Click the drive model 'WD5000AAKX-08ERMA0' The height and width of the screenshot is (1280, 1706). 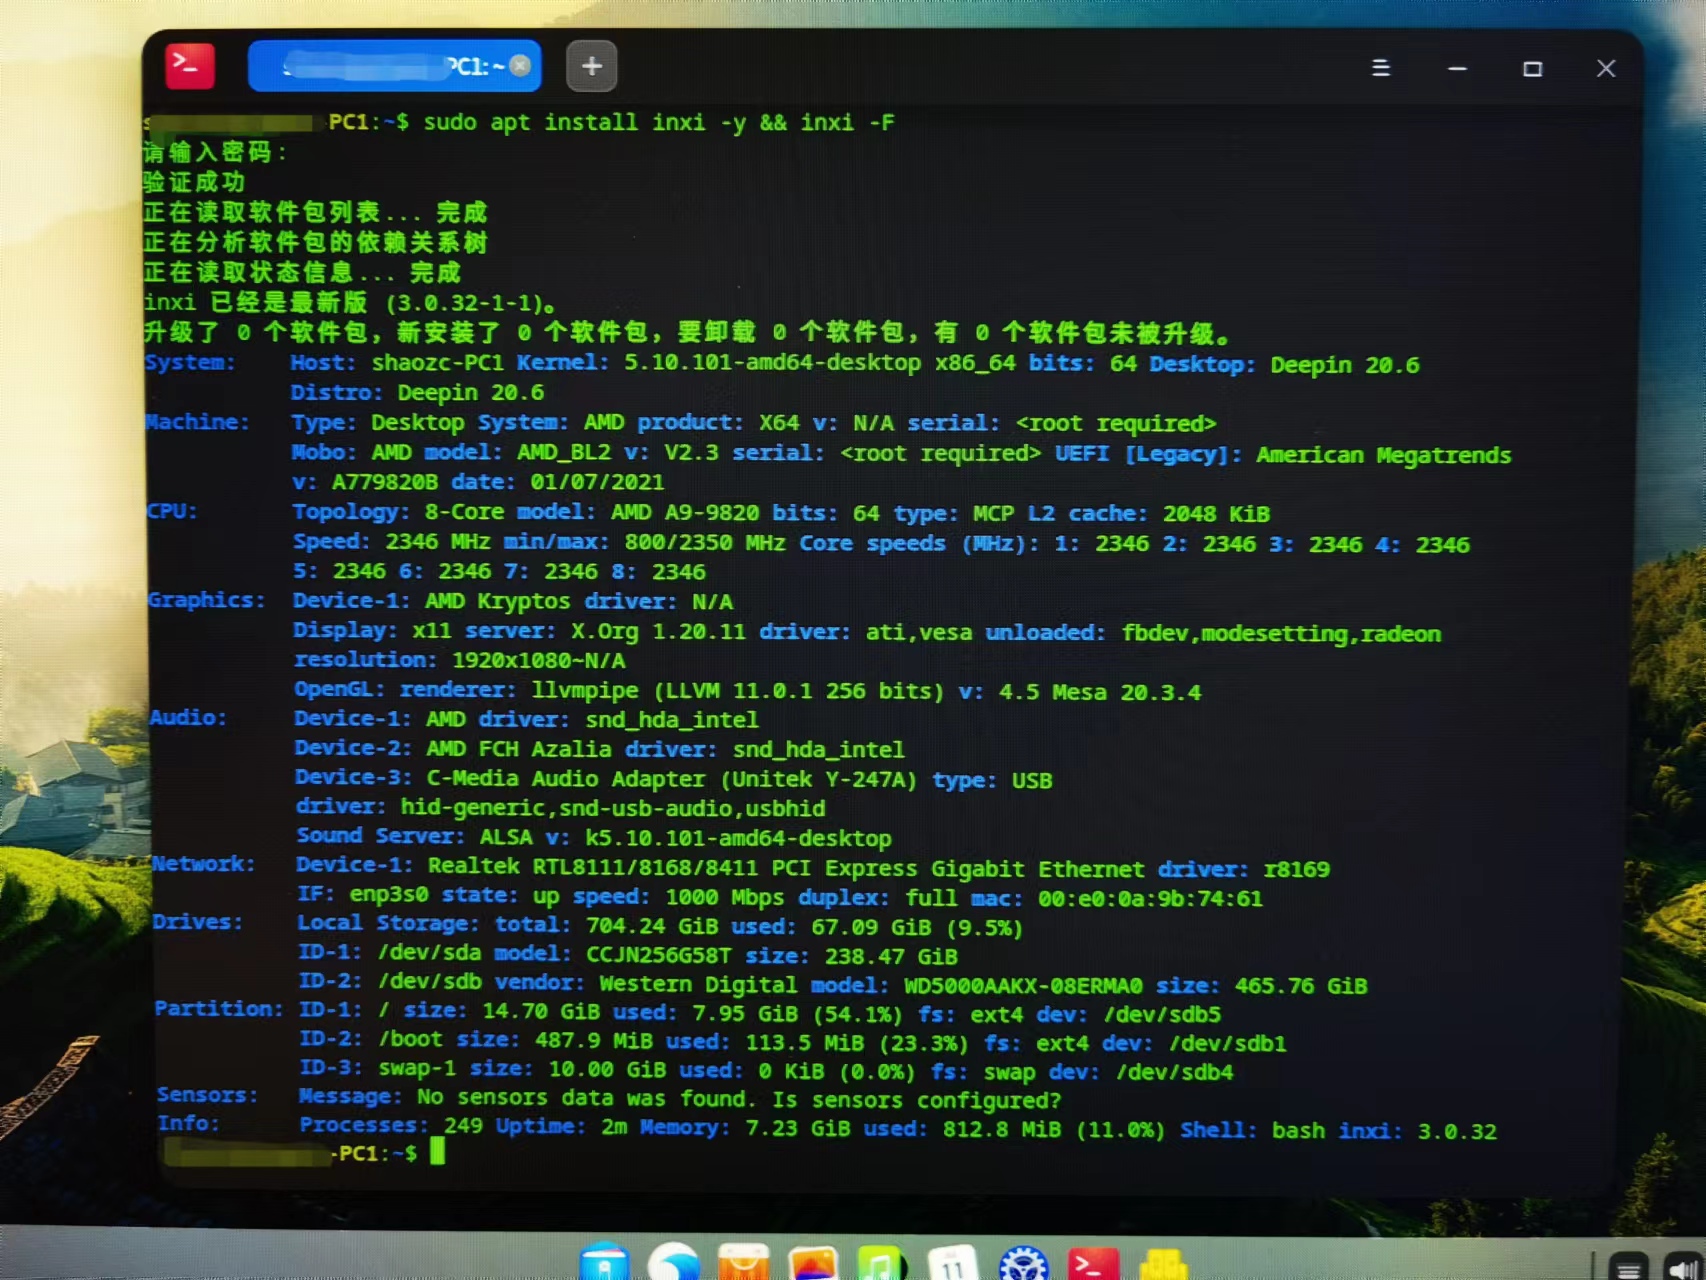coord(1023,985)
